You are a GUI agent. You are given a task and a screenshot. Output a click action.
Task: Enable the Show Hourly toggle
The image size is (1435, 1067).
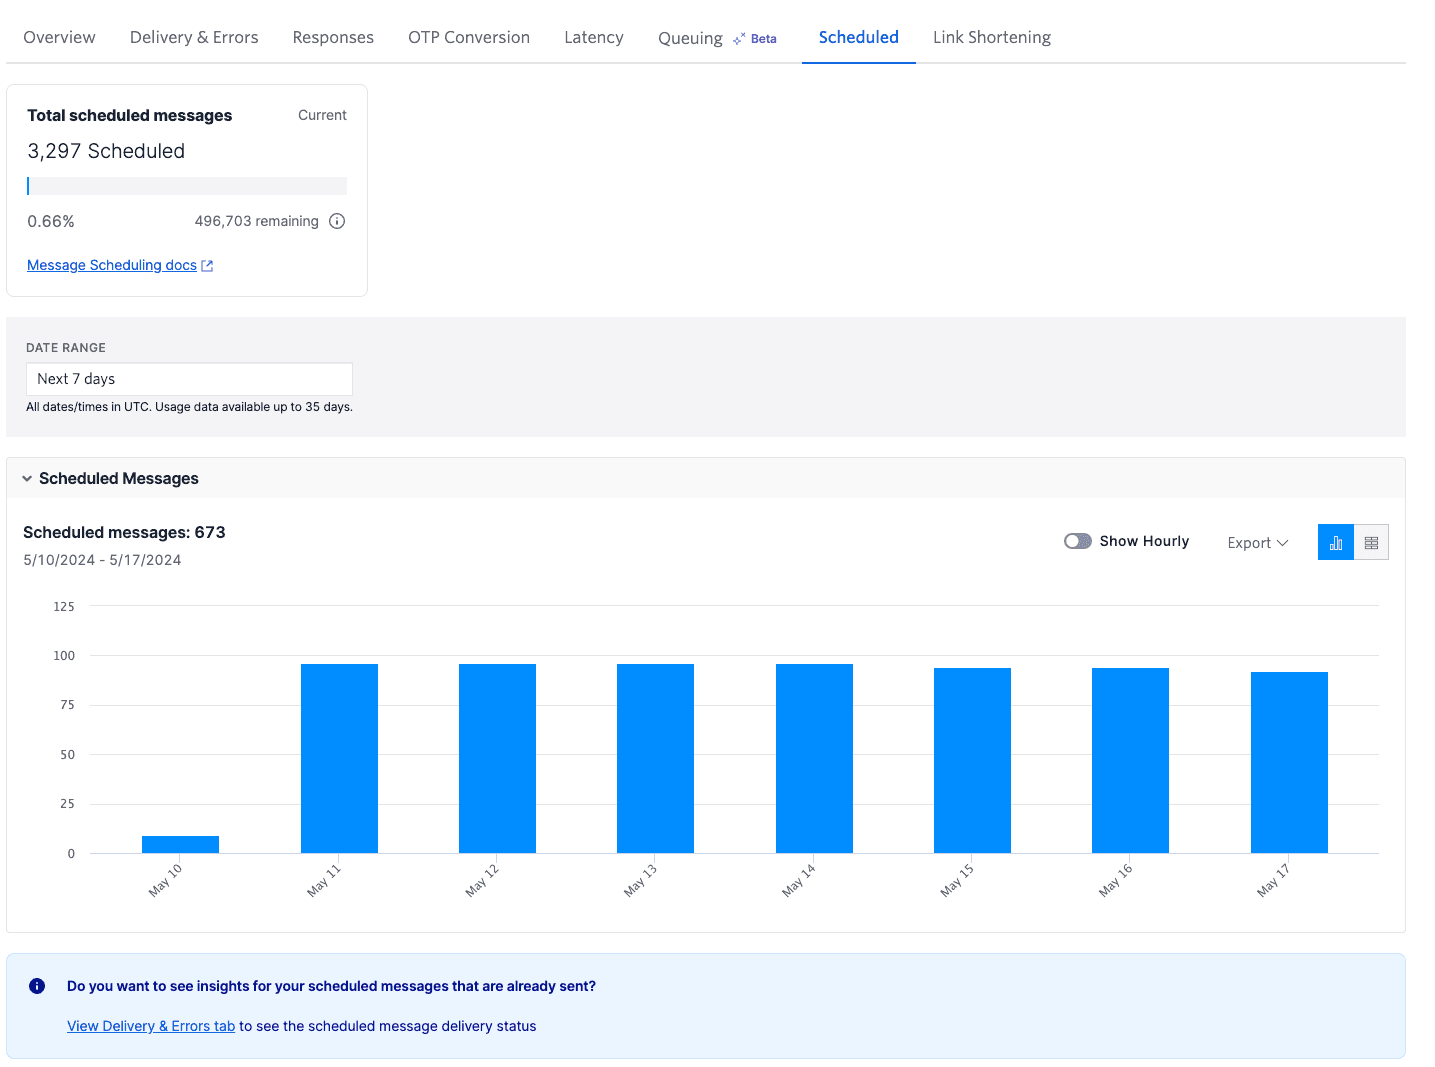coord(1077,540)
